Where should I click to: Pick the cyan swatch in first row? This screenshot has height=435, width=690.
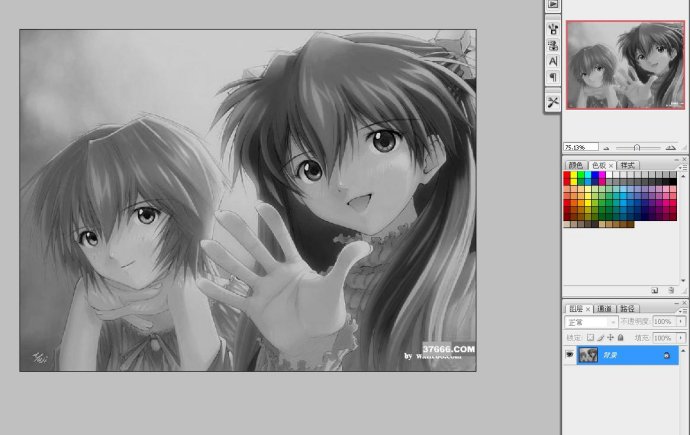[588, 175]
